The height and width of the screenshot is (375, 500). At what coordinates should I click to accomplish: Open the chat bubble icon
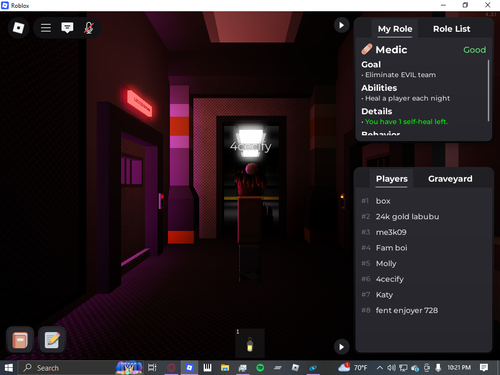click(x=67, y=28)
